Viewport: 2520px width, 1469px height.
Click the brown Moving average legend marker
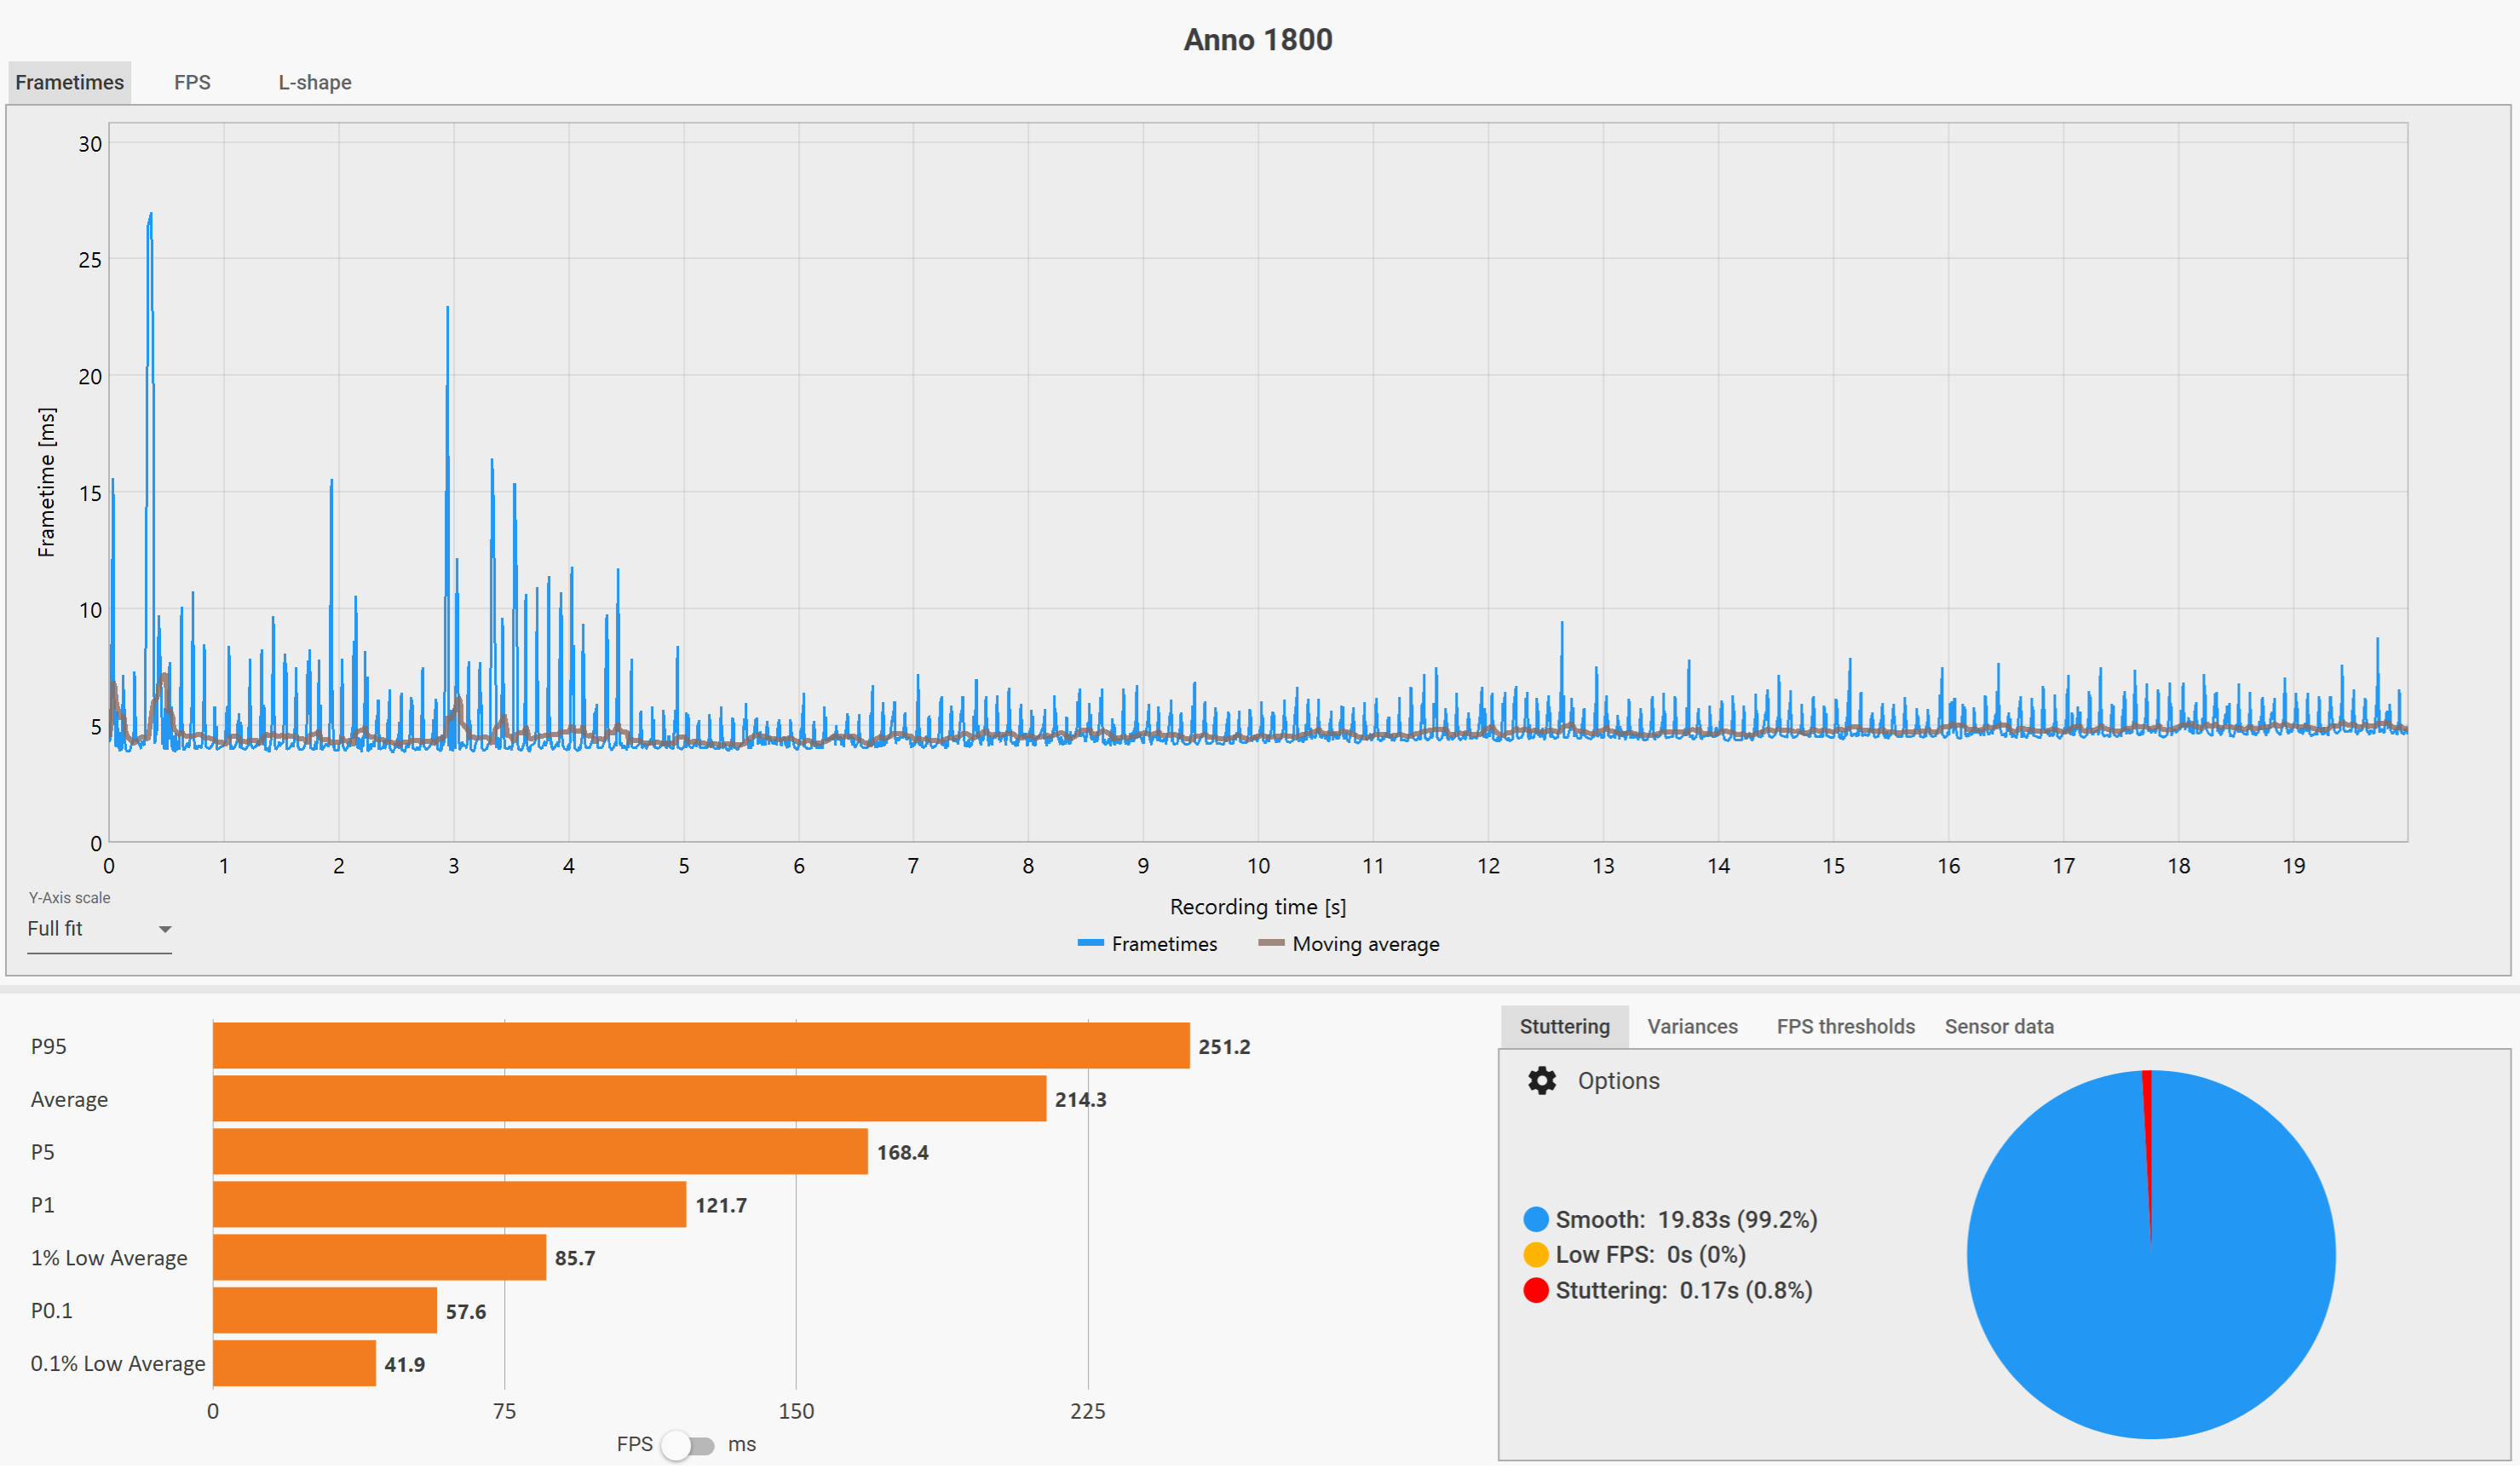click(x=1270, y=945)
